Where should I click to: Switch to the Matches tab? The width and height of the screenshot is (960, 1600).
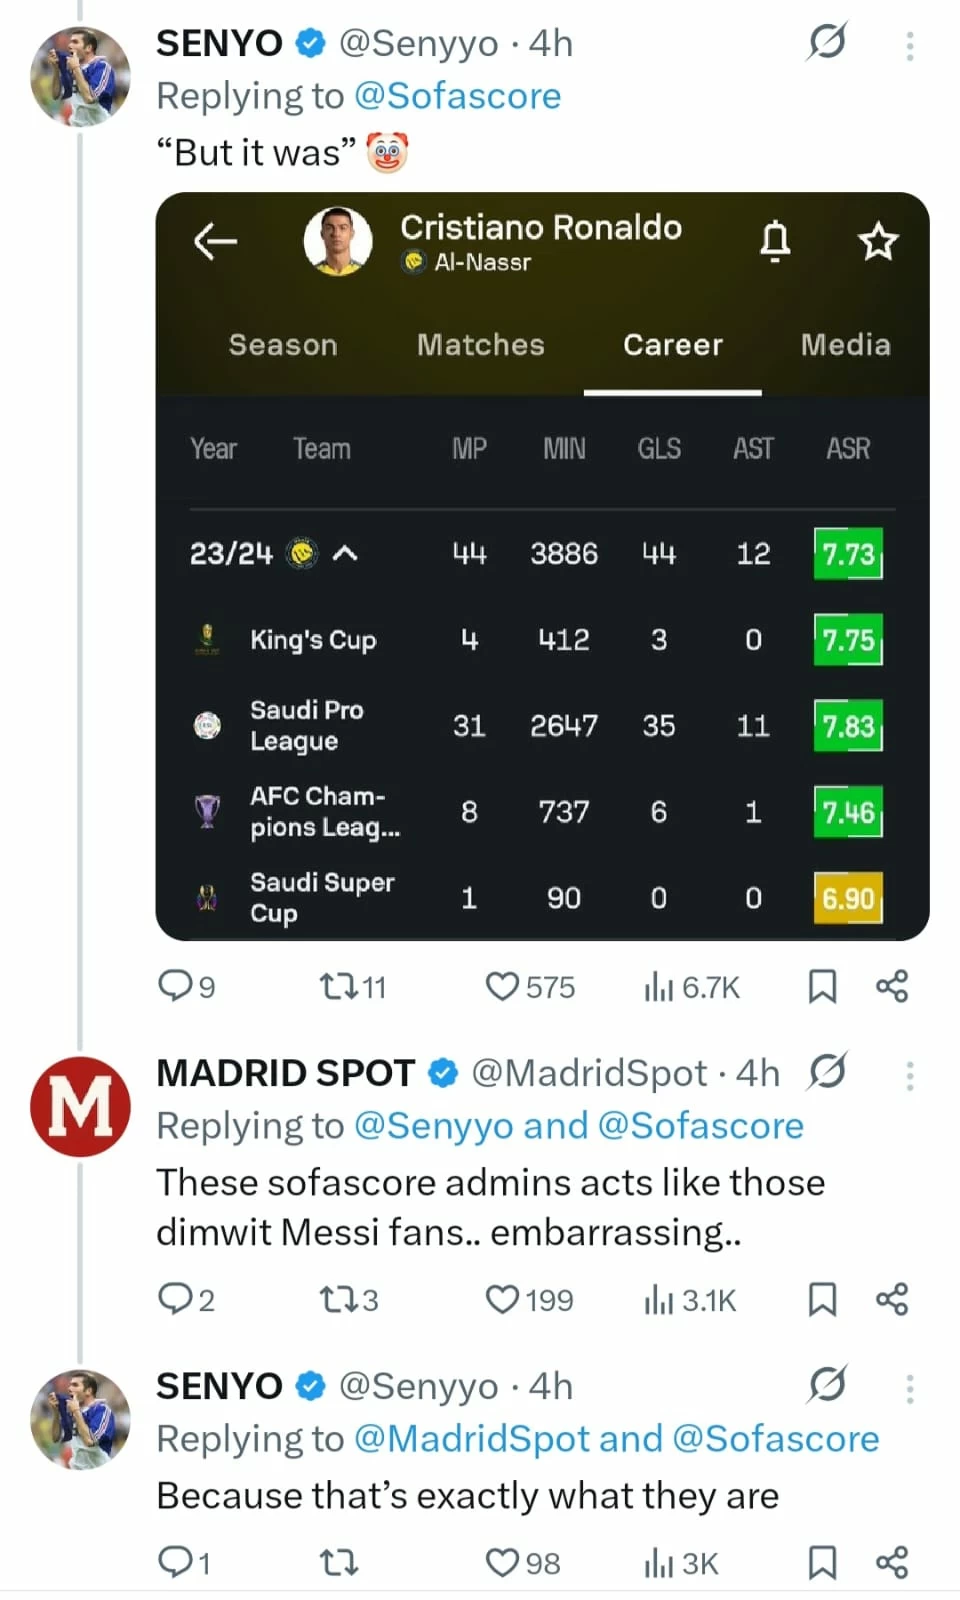[480, 345]
